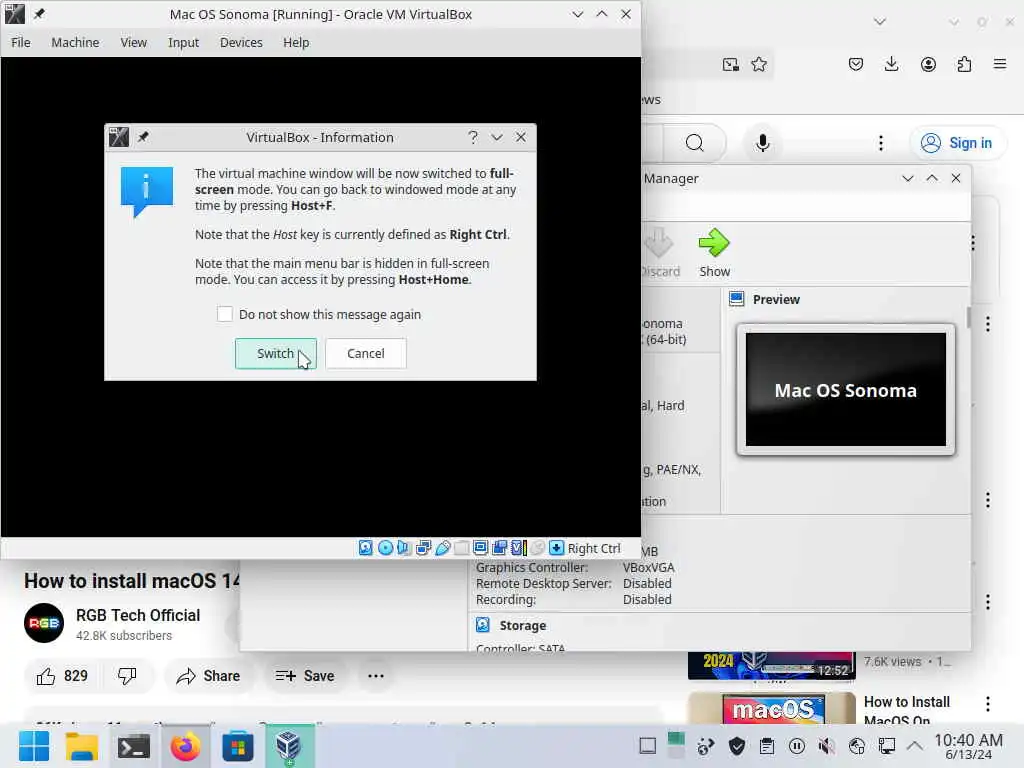1024x768 pixels.
Task: Click the VM window's title bar down chevron
Action: tap(578, 14)
